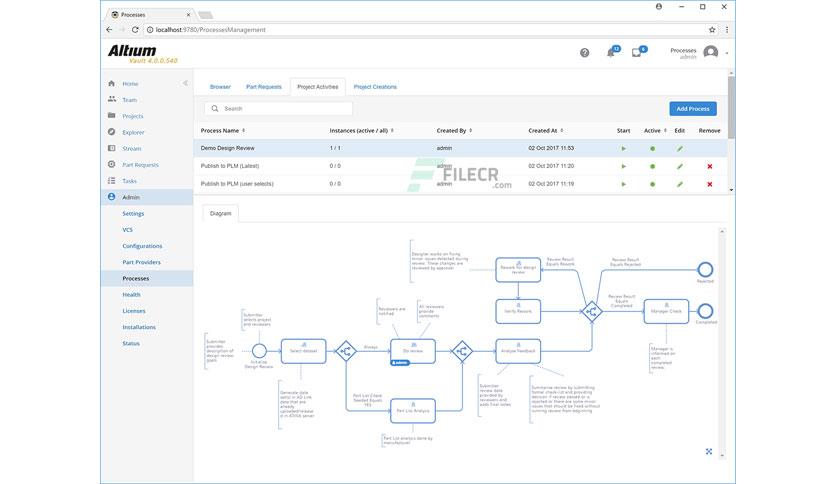
Task: Toggle active status of Publish to PLM (user selects)
Action: tap(652, 184)
